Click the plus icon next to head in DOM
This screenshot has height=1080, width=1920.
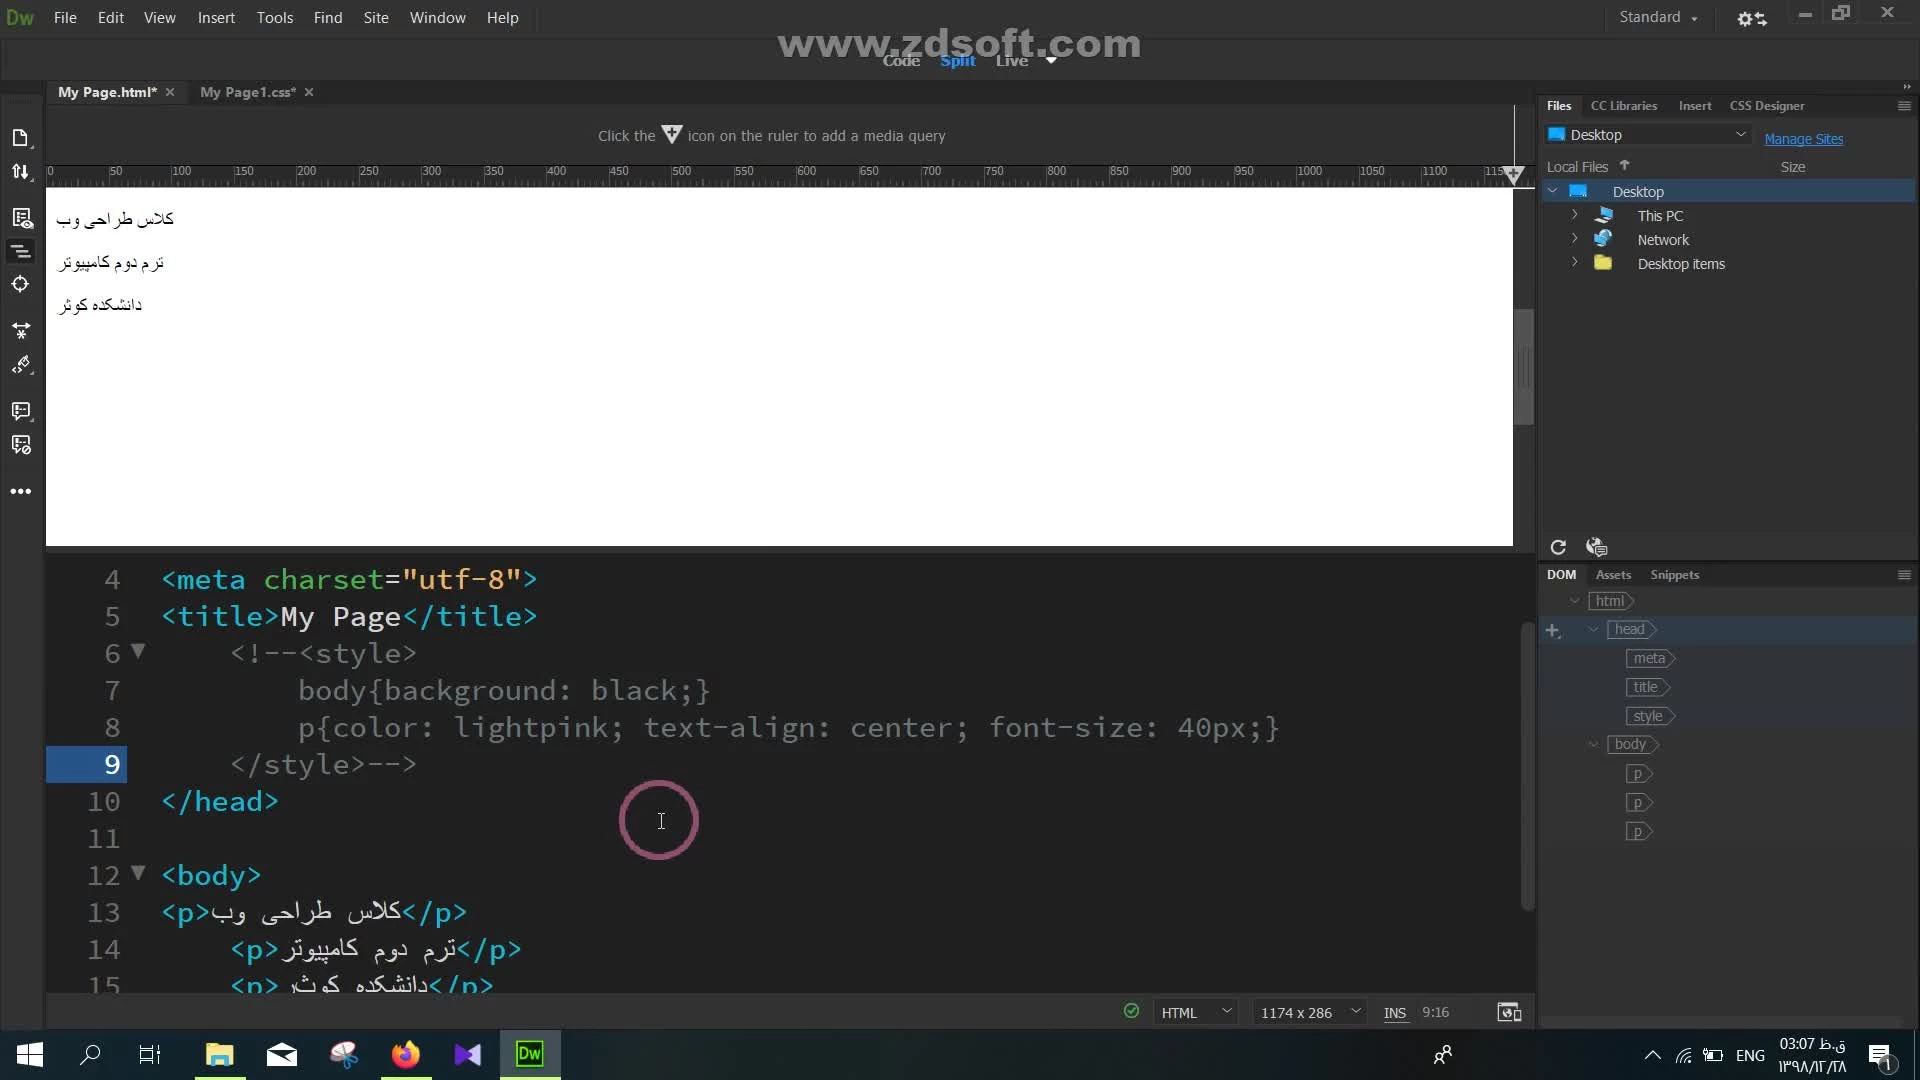(x=1553, y=630)
